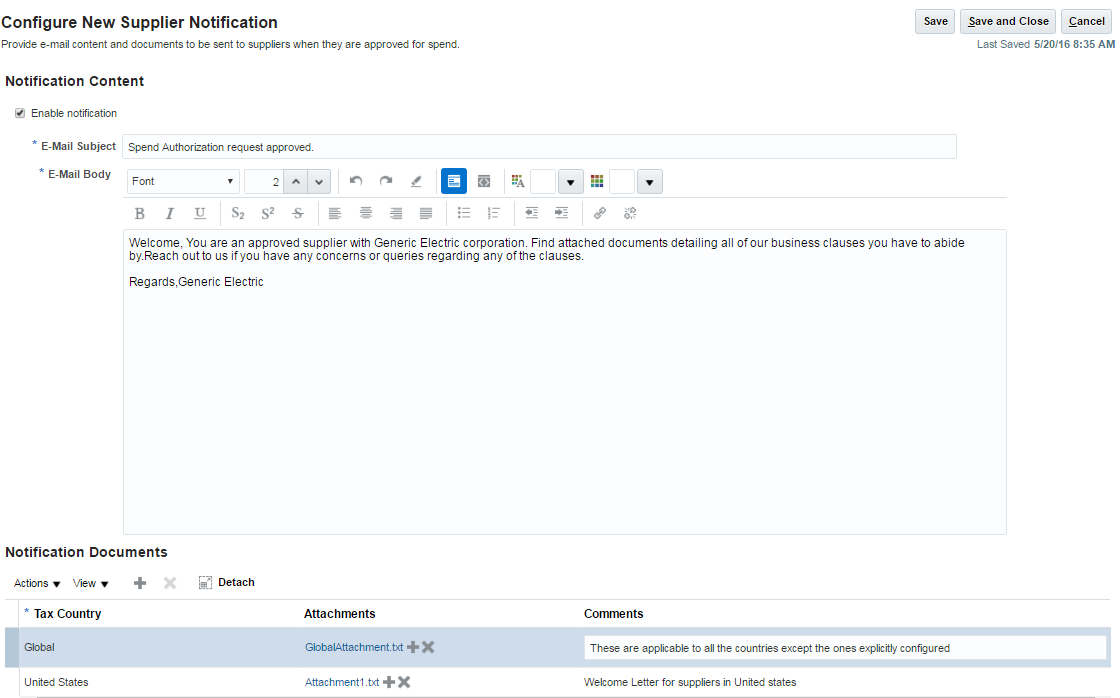
Task: Add attachment next to GlobalAttachment.txt
Action: click(413, 647)
